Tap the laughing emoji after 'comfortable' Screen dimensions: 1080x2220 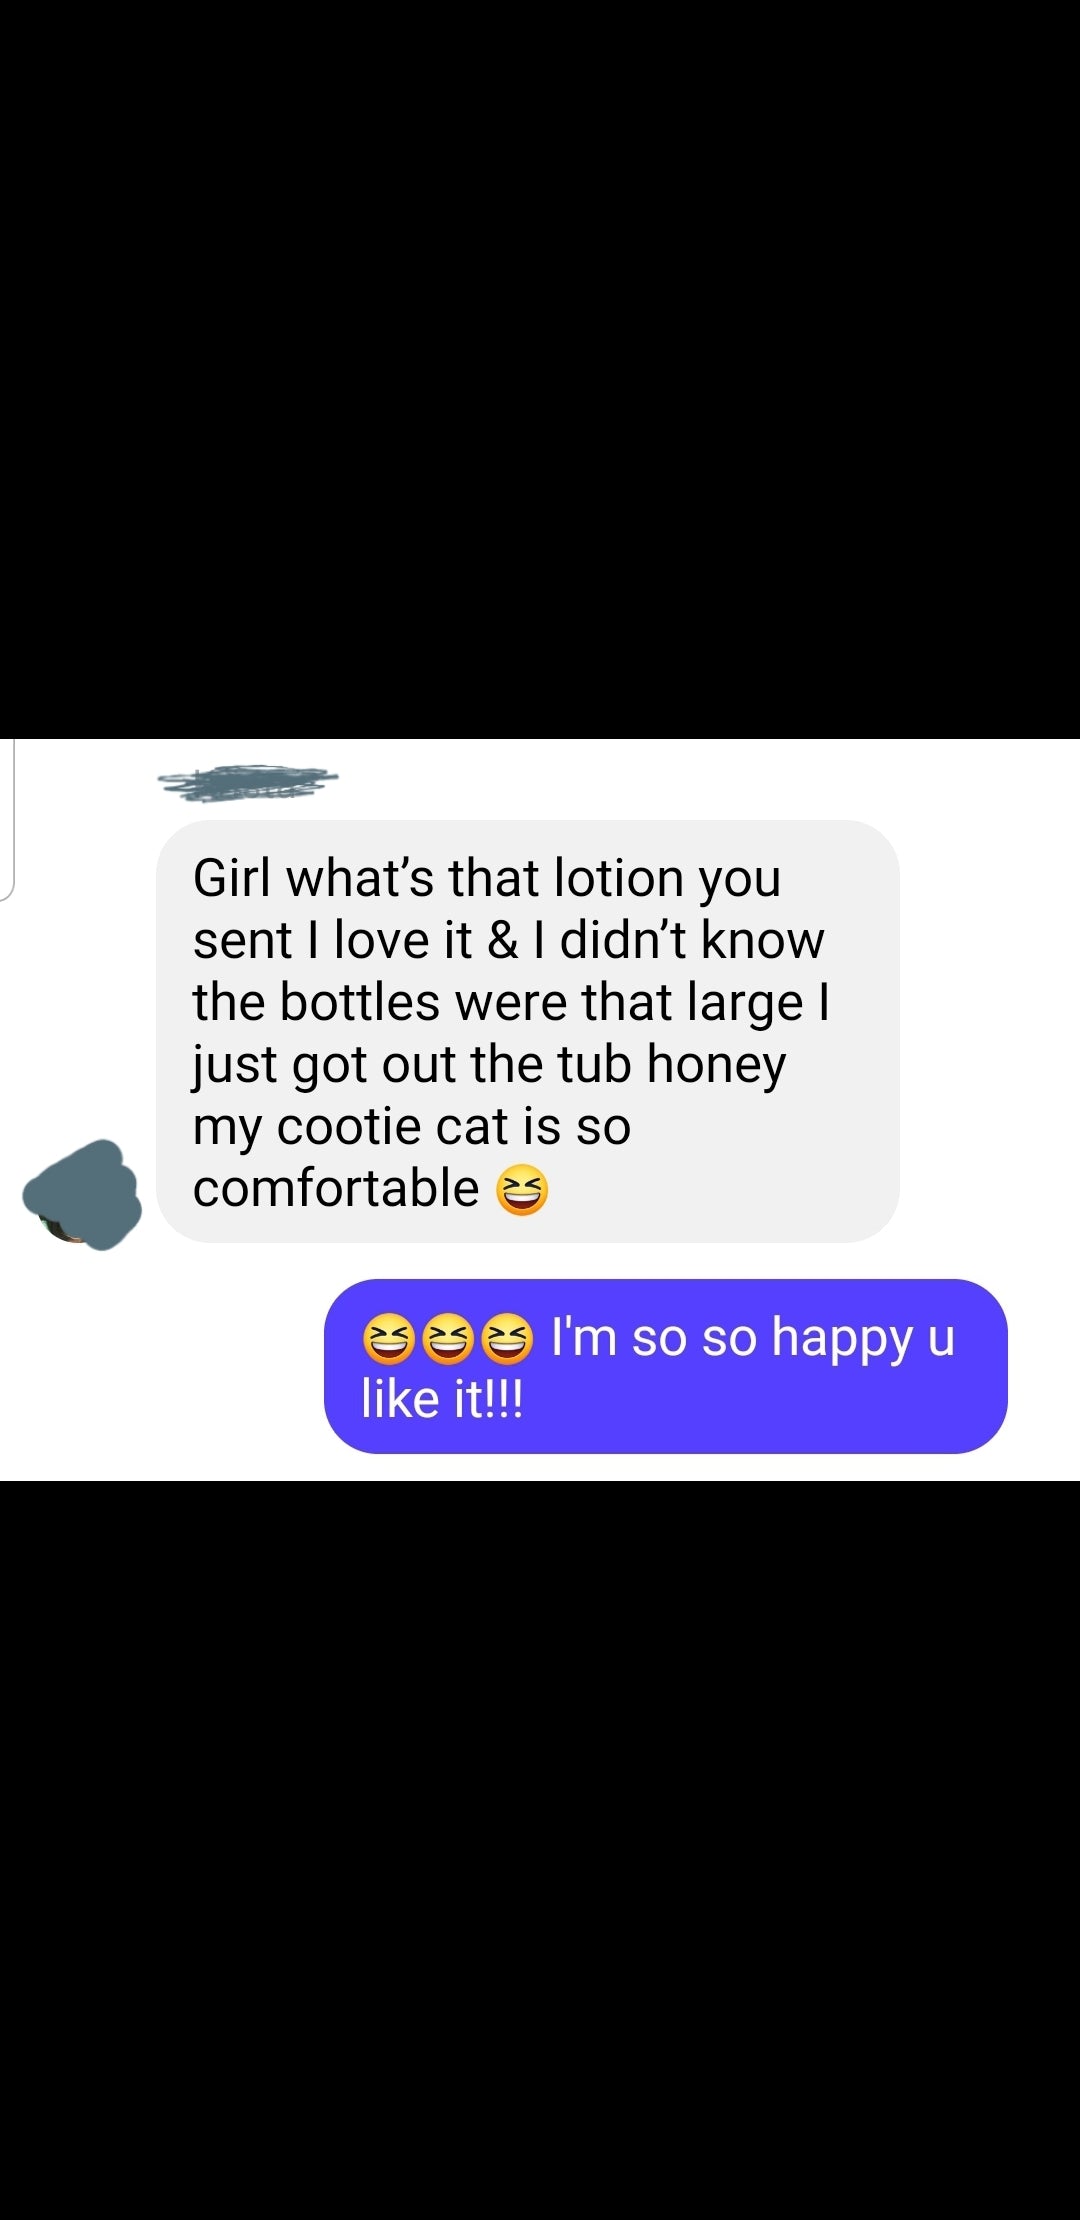pyautogui.click(x=523, y=1190)
